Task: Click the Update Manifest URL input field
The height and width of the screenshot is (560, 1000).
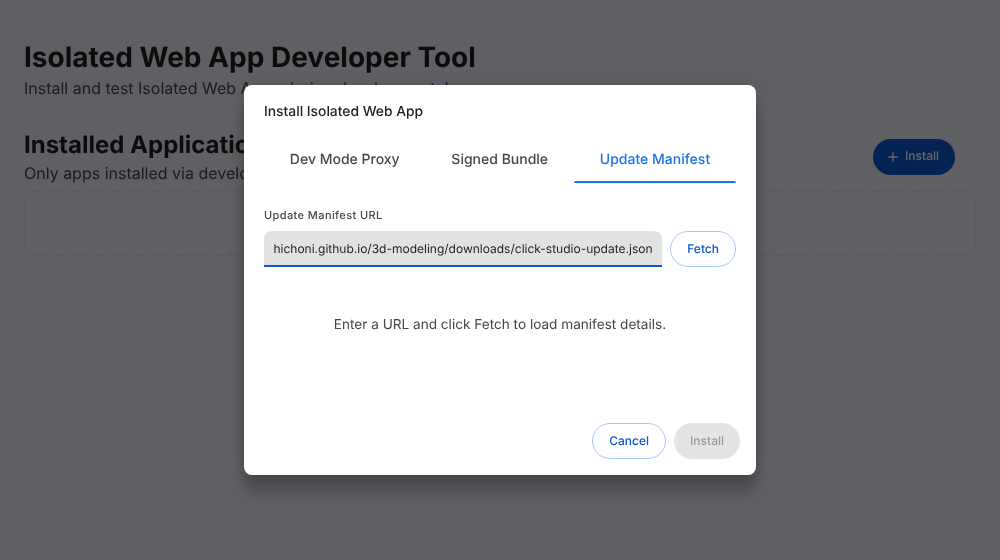Action: point(463,249)
